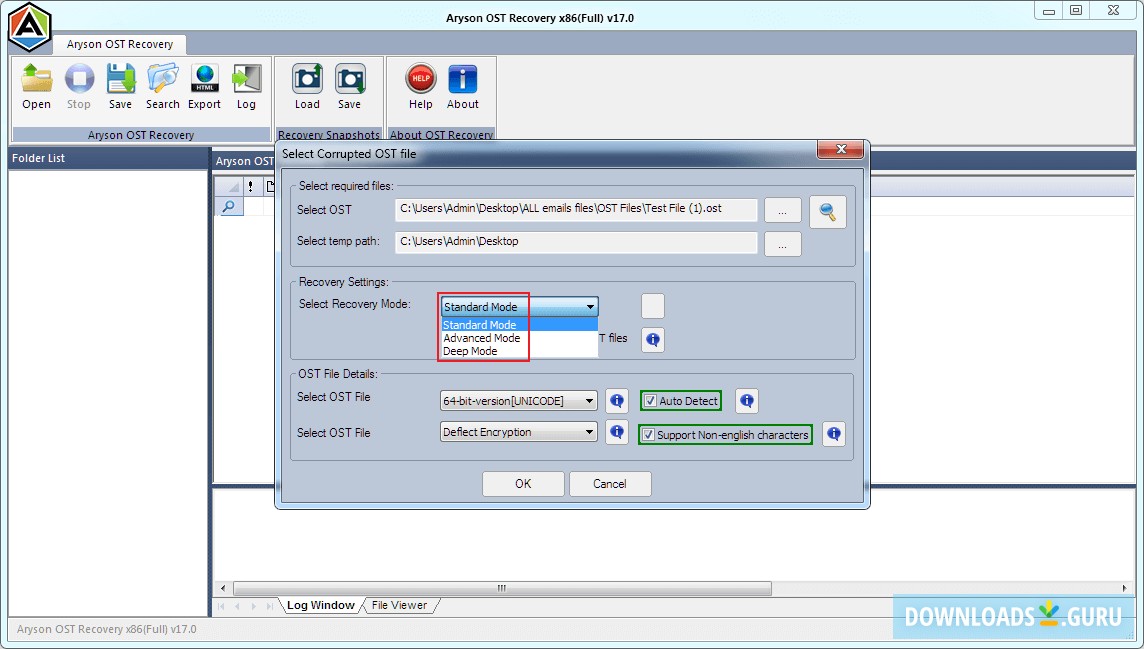The height and width of the screenshot is (649, 1144).
Task: Select Advanced Mode from recovery dropdown
Action: [482, 338]
